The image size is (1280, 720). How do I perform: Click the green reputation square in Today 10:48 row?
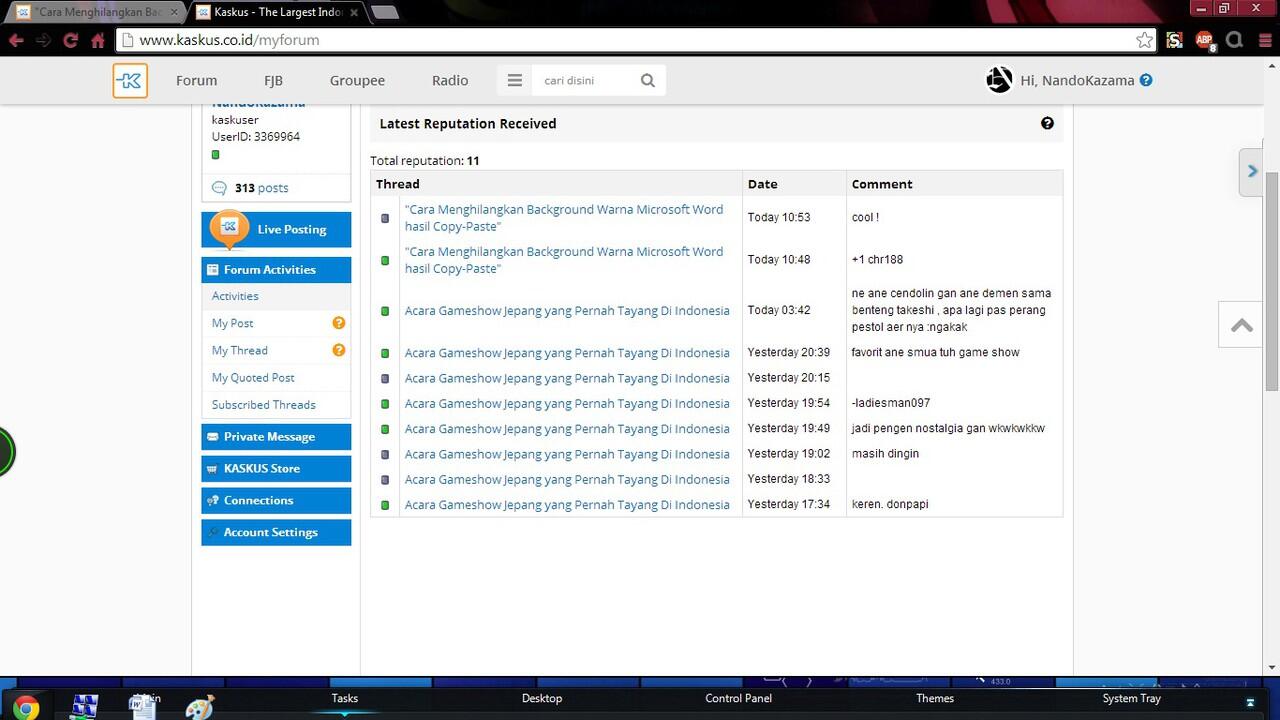click(x=385, y=260)
